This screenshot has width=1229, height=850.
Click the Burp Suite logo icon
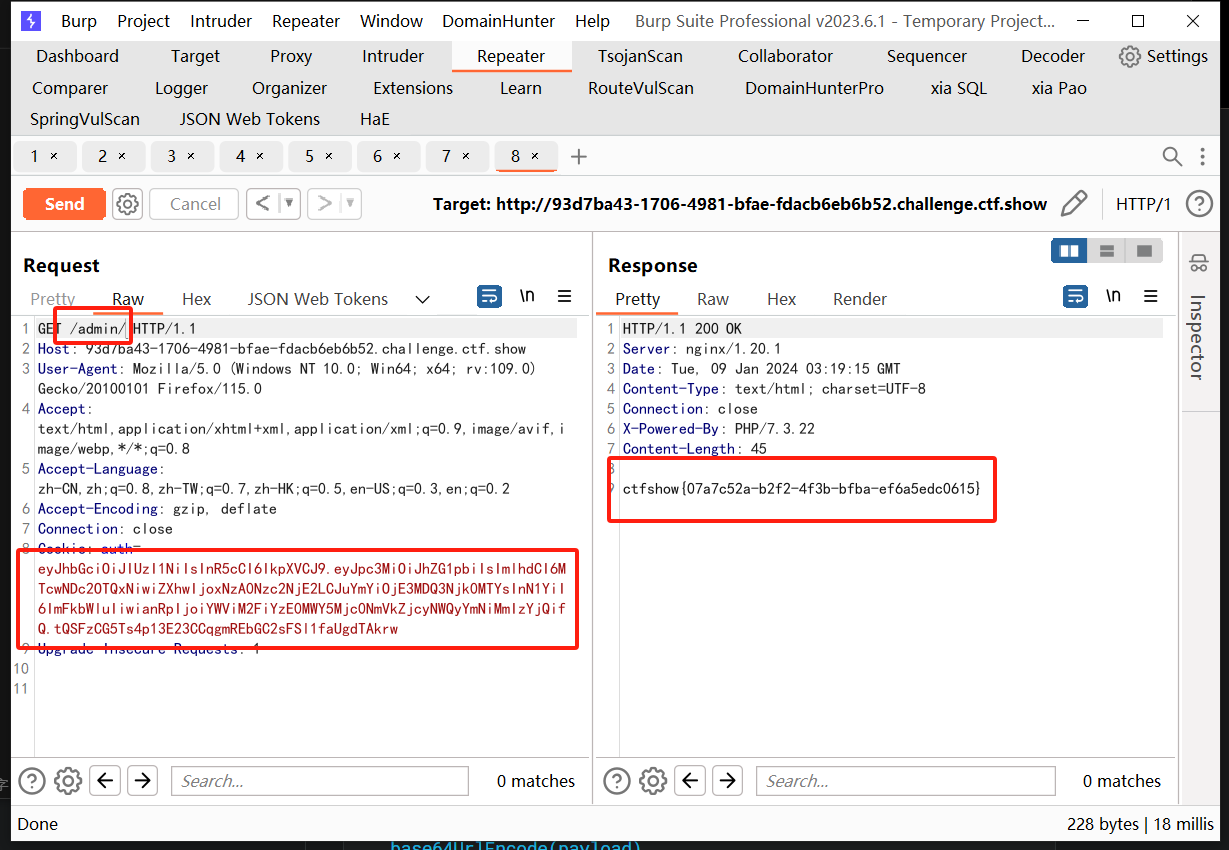tap(31, 21)
